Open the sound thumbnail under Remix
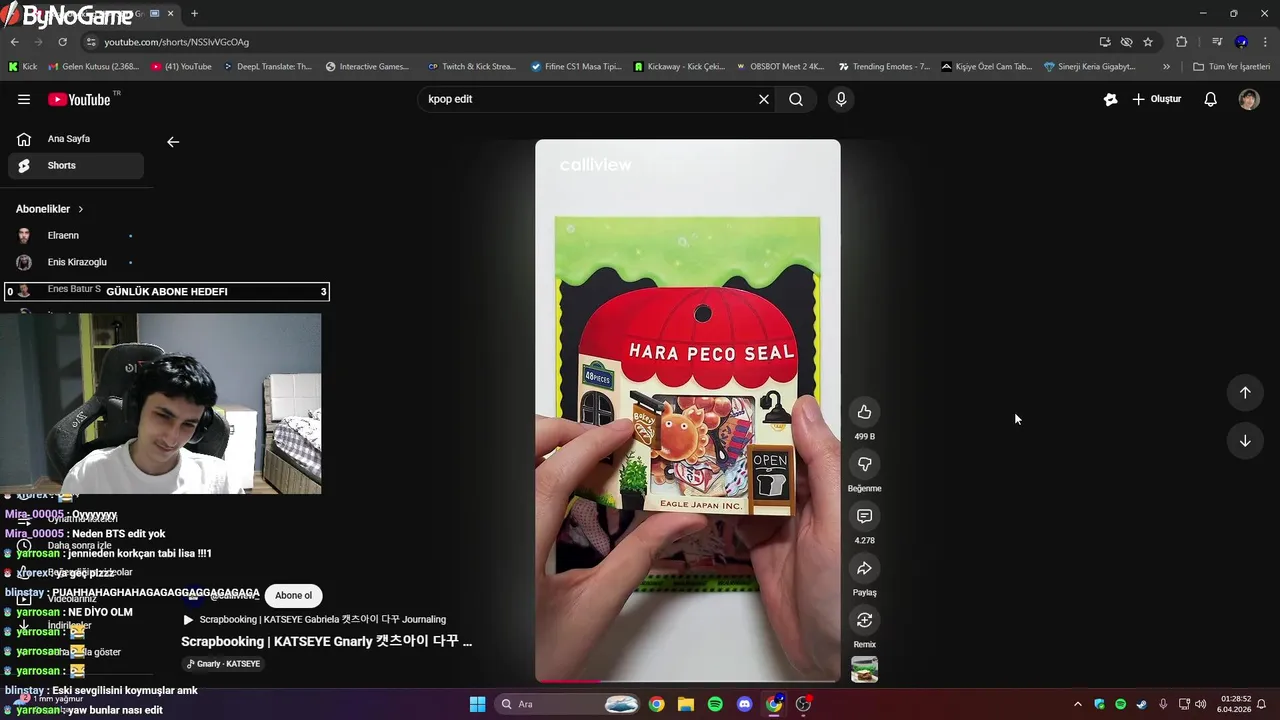 [x=864, y=669]
